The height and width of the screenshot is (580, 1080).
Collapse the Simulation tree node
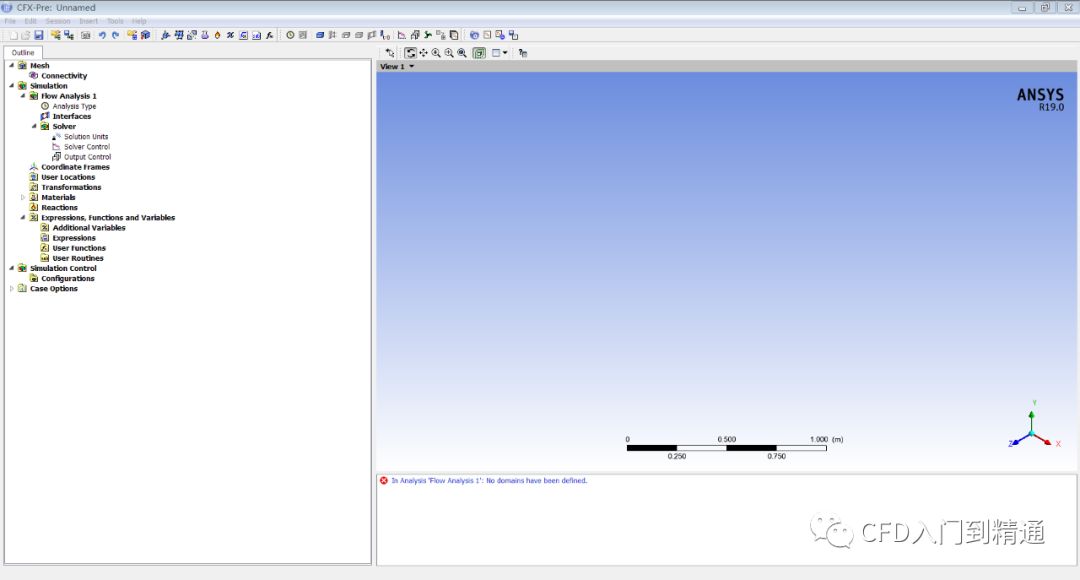pos(12,86)
